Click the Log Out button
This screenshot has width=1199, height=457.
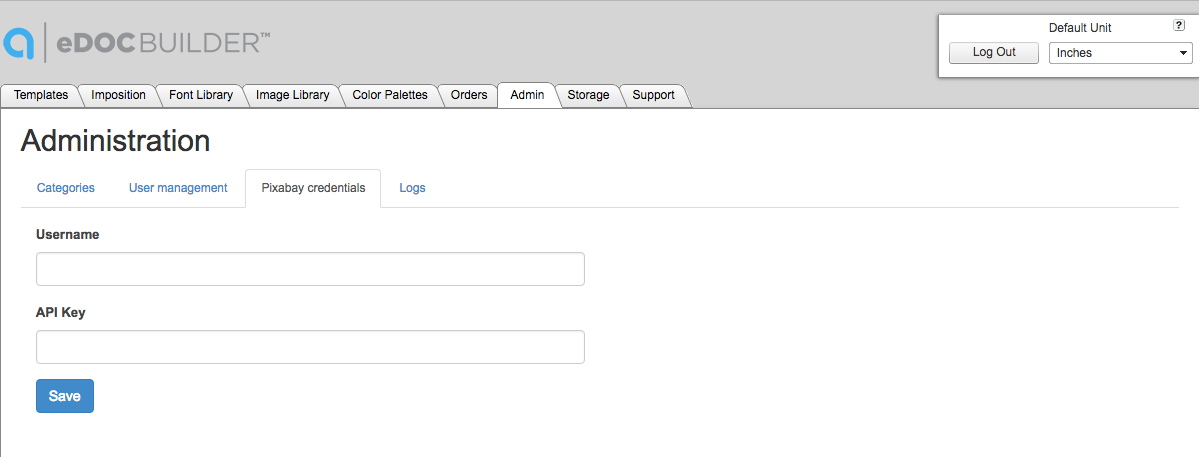pyautogui.click(x=994, y=52)
